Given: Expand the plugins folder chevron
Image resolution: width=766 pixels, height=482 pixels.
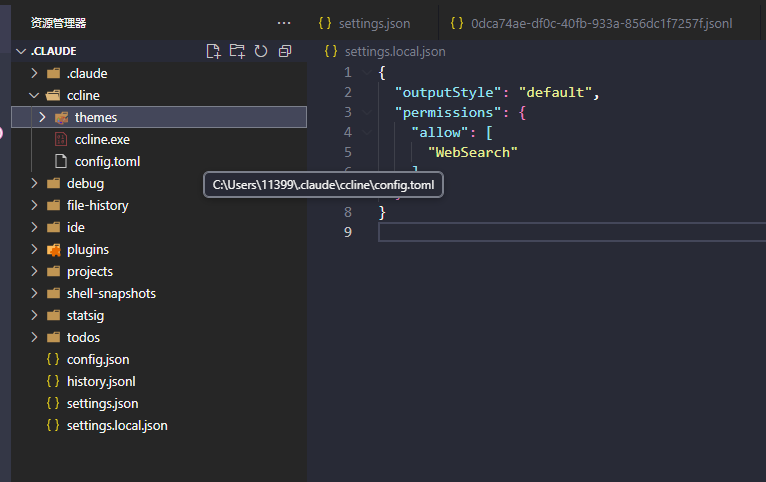Looking at the screenshot, I should (34, 249).
